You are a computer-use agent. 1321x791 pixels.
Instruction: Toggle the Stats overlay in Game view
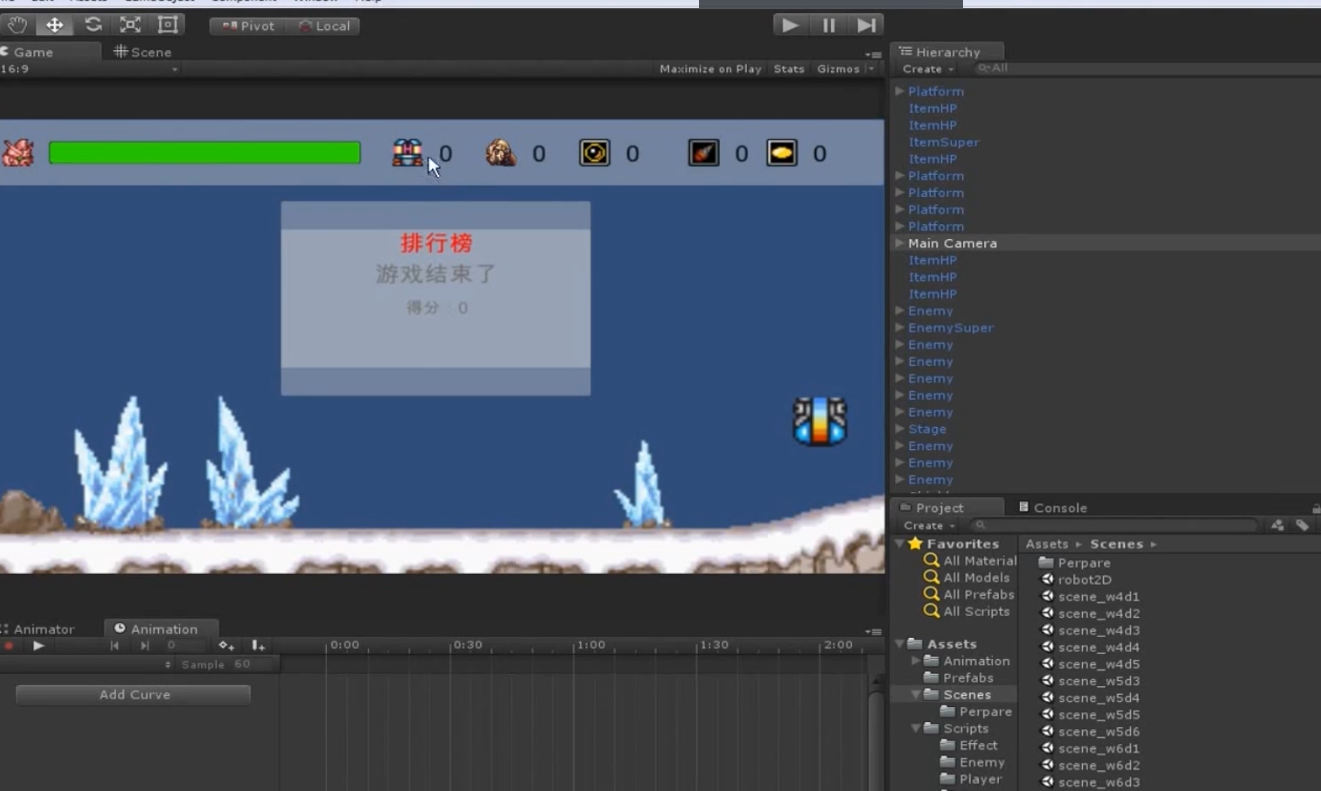(x=789, y=69)
